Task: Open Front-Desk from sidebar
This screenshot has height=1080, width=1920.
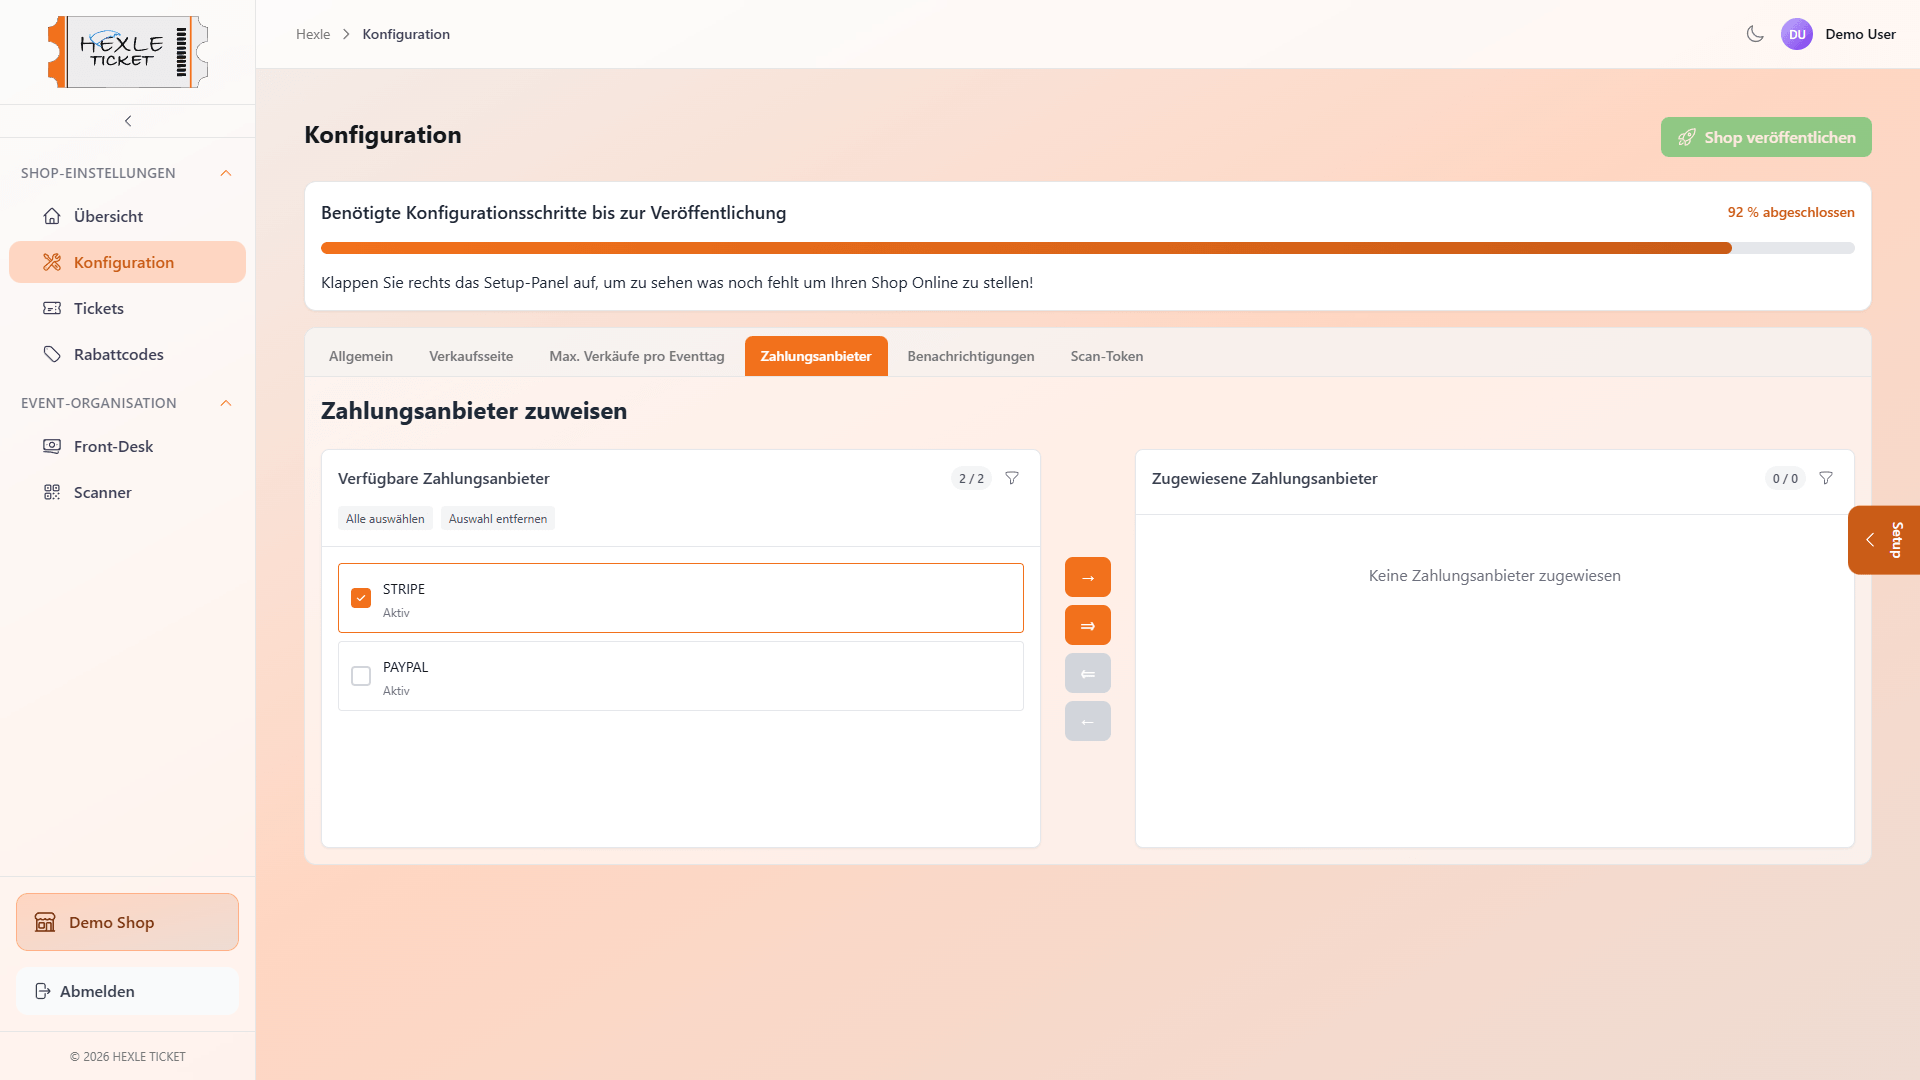Action: click(113, 446)
